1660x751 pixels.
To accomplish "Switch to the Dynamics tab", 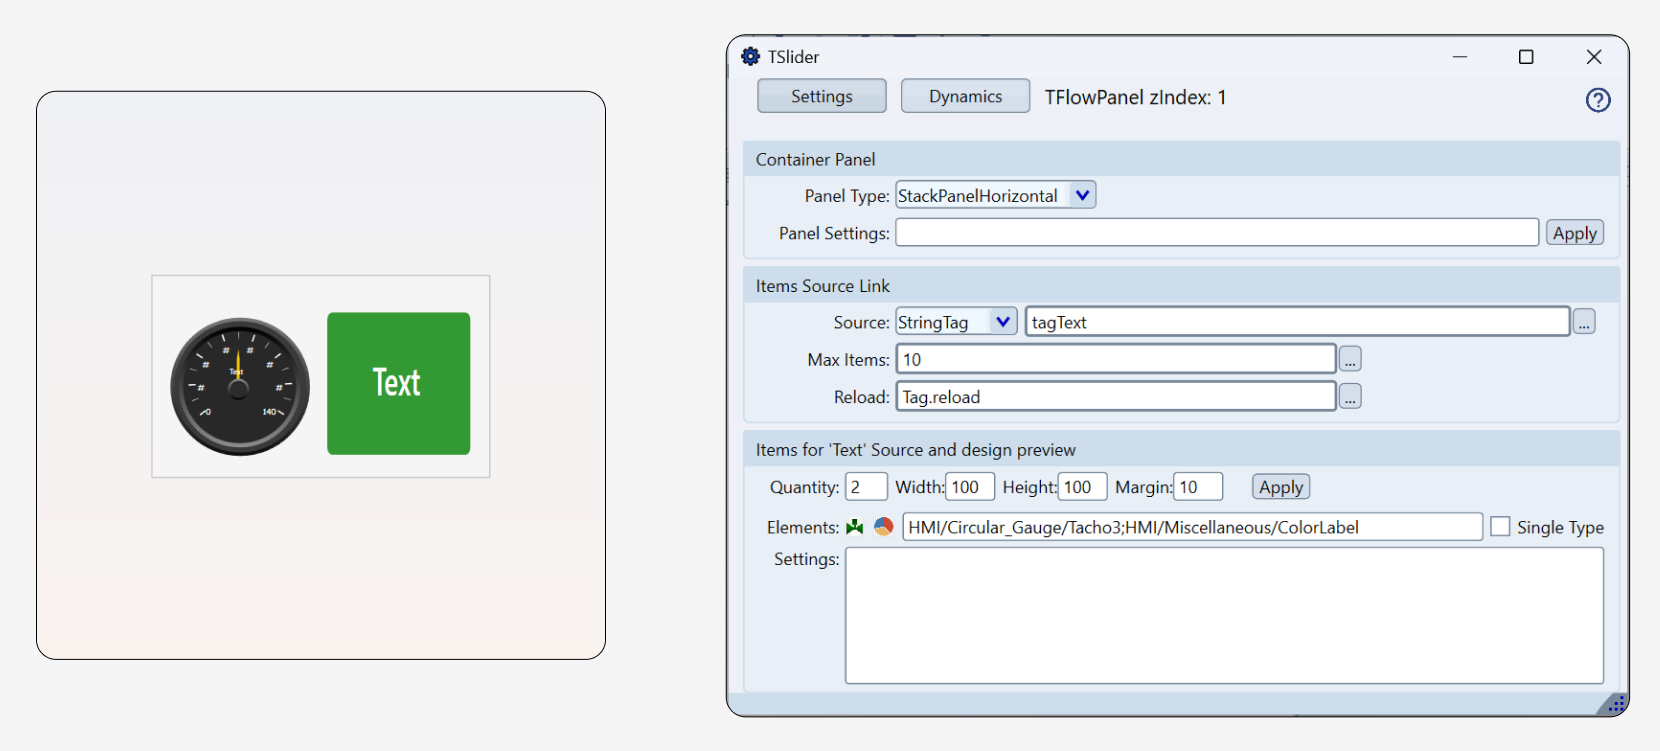I will (965, 96).
